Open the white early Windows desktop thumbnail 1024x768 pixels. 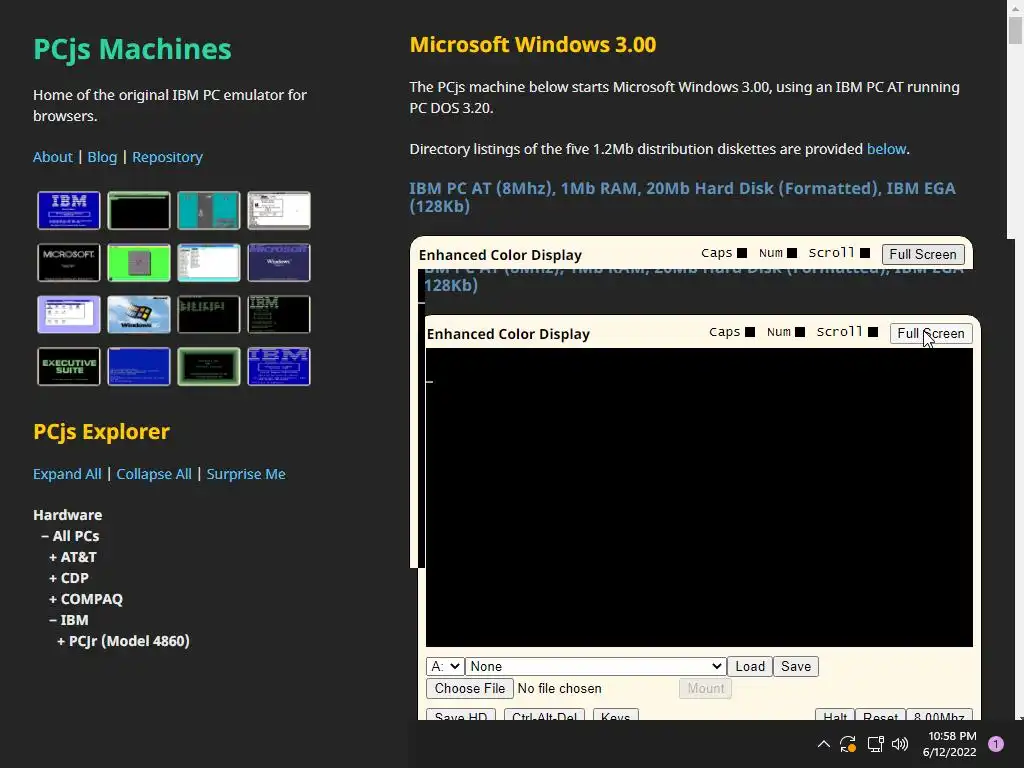pyautogui.click(x=279, y=210)
